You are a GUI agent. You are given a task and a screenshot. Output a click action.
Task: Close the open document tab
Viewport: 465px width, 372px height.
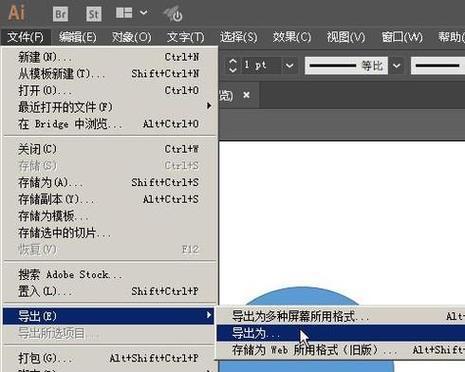[x=246, y=95]
